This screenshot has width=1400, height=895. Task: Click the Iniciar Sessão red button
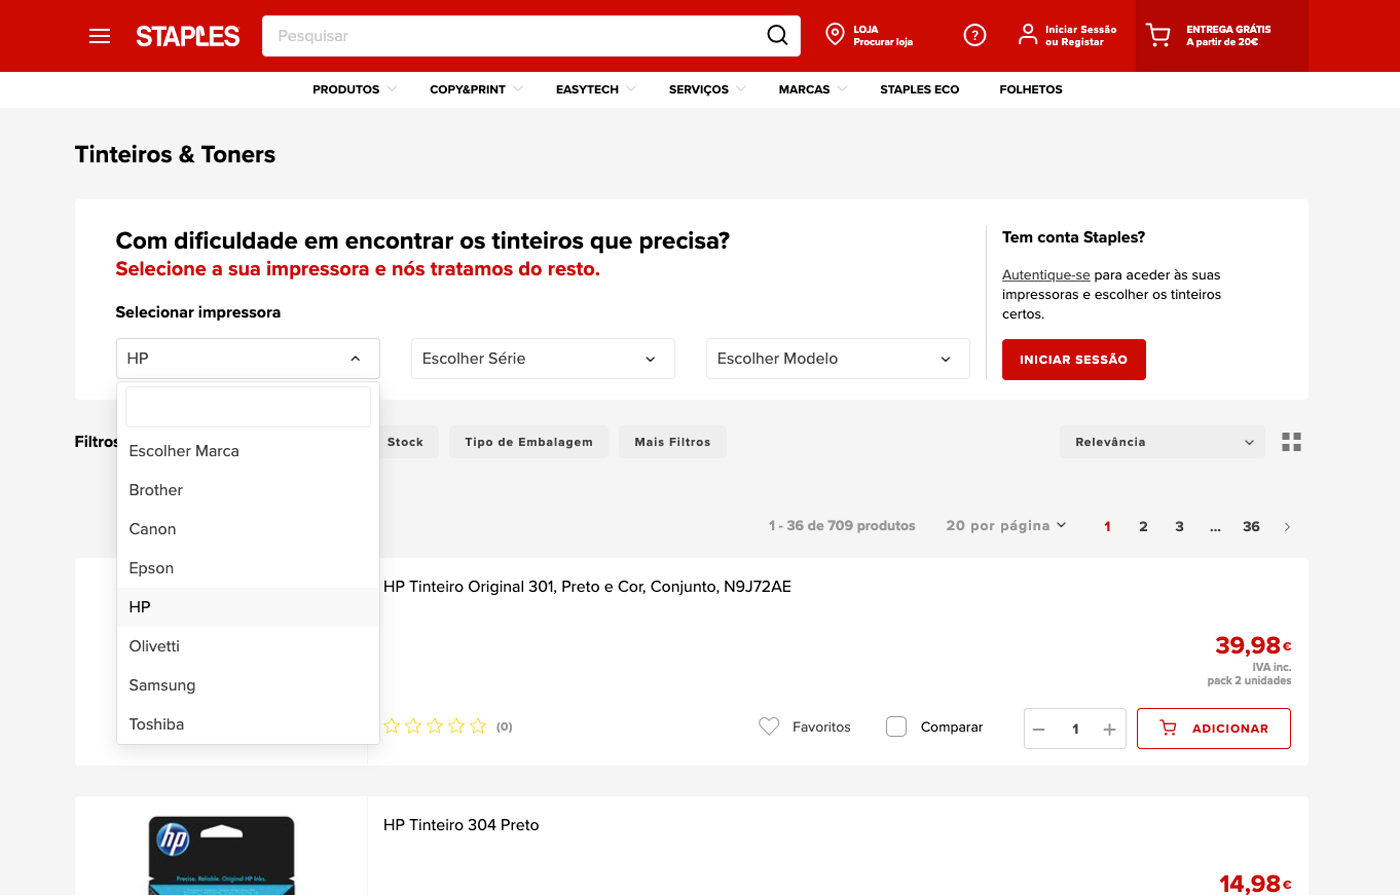1074,359
